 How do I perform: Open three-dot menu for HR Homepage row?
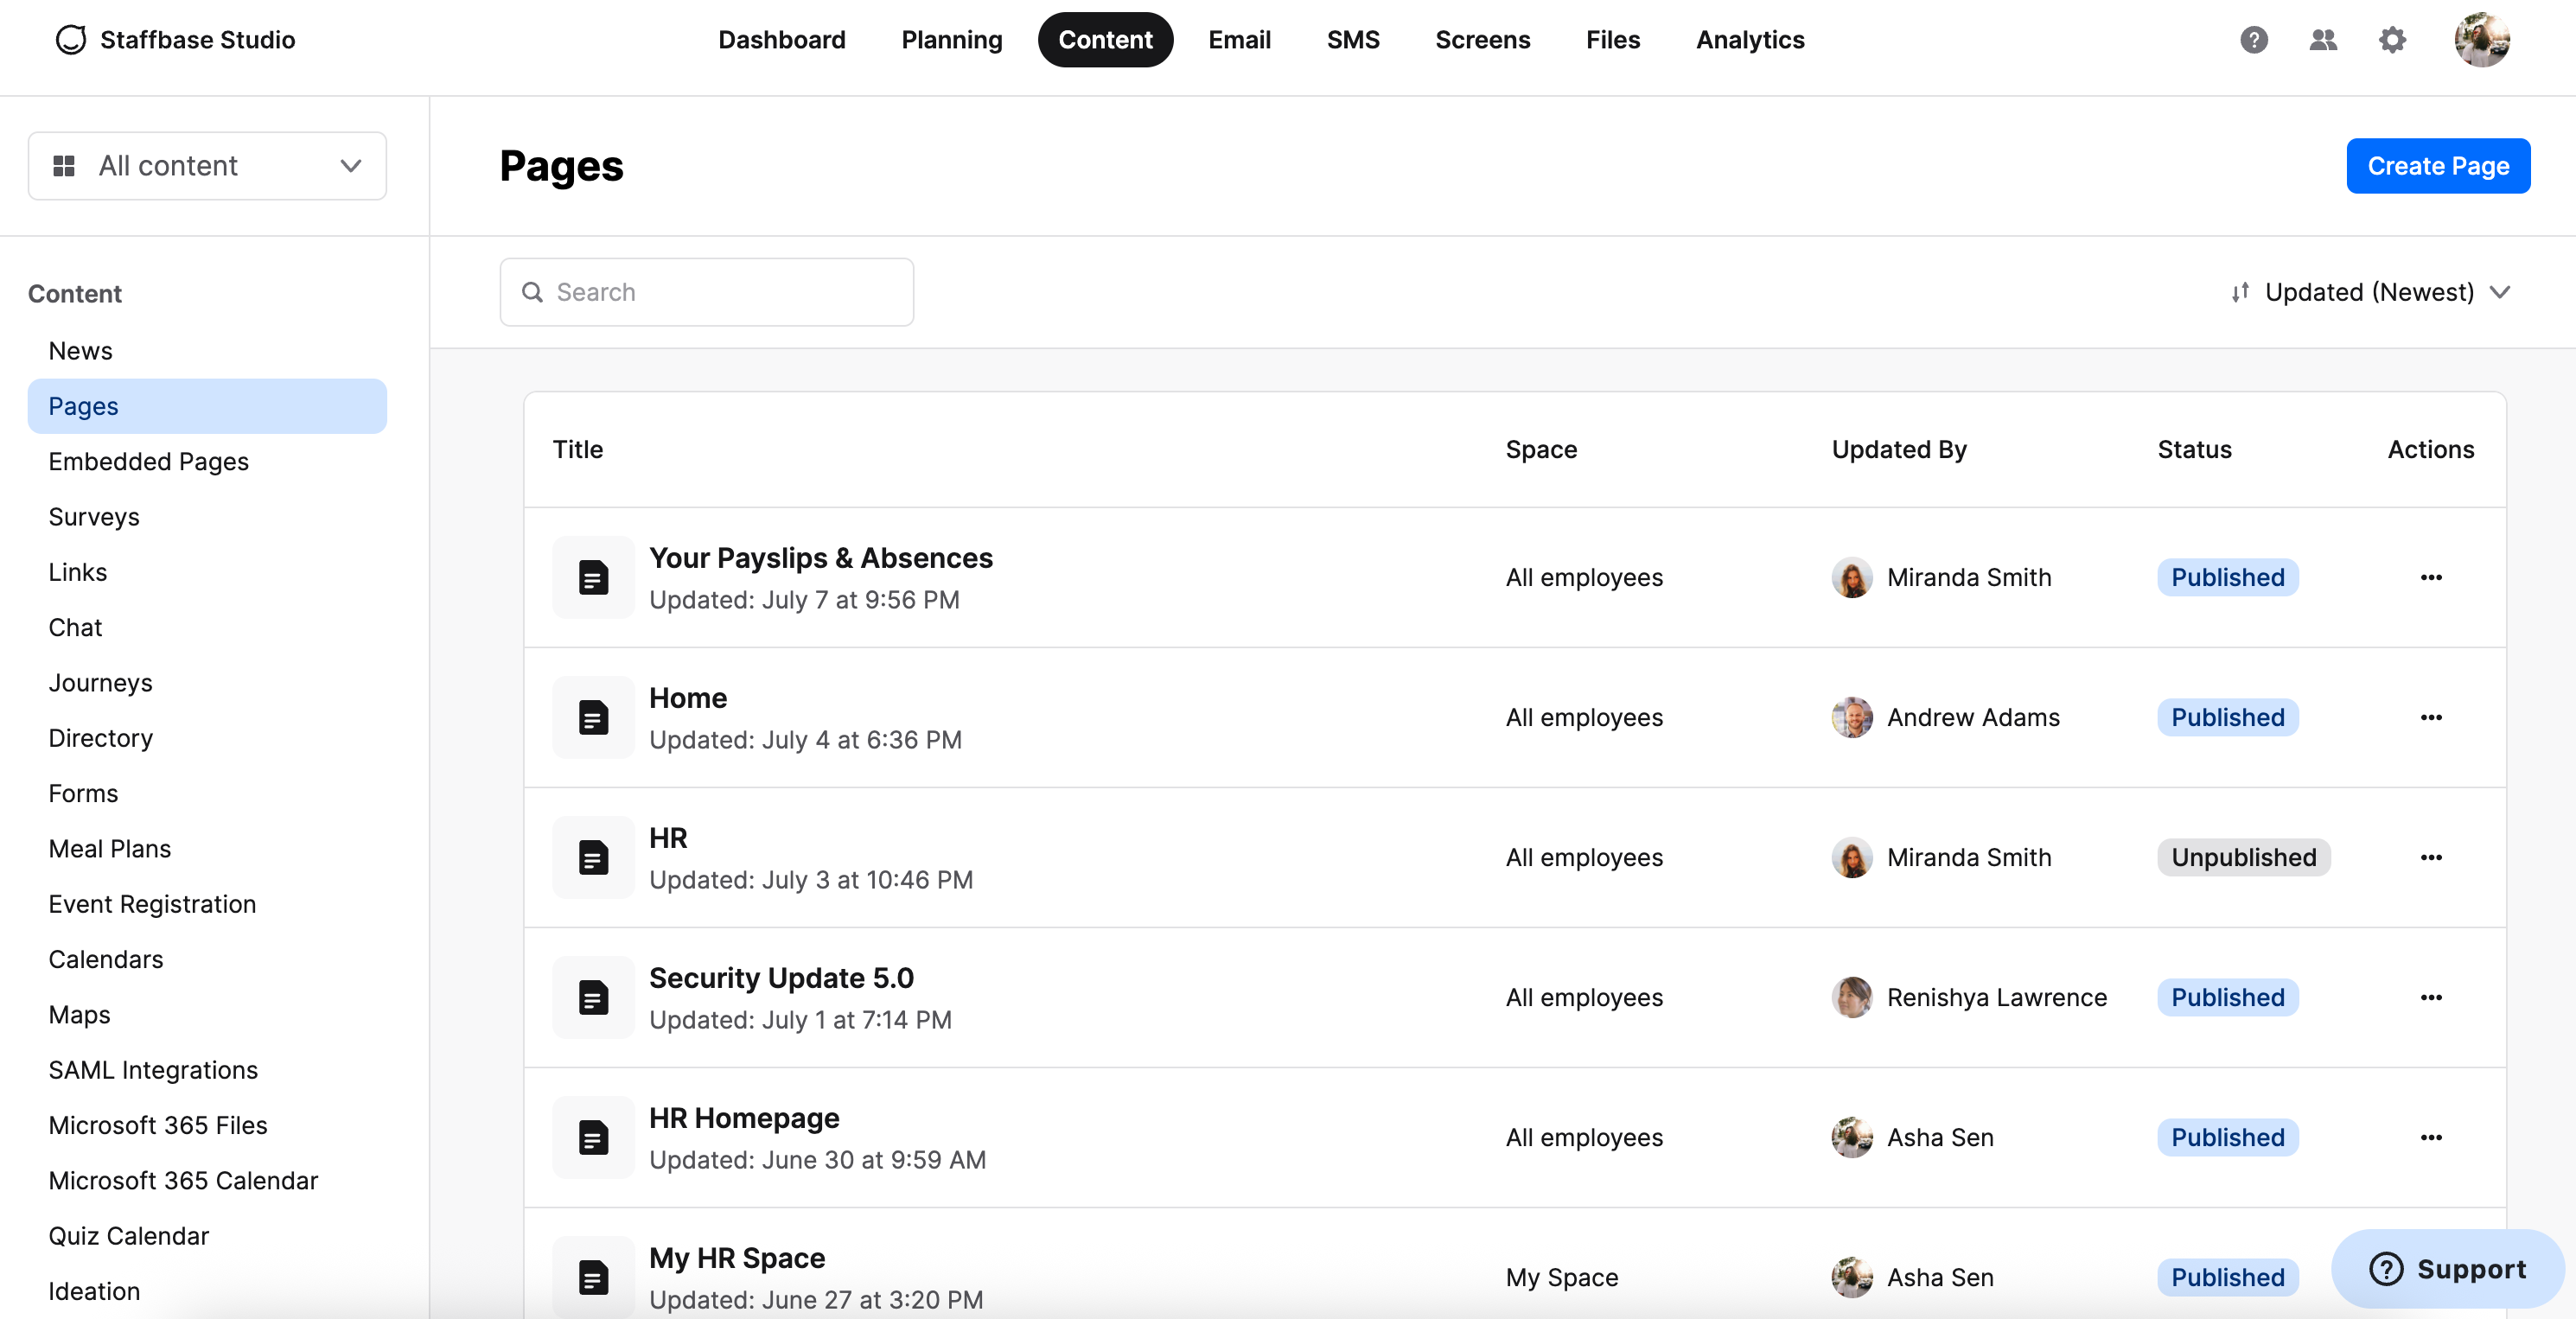tap(2430, 1137)
